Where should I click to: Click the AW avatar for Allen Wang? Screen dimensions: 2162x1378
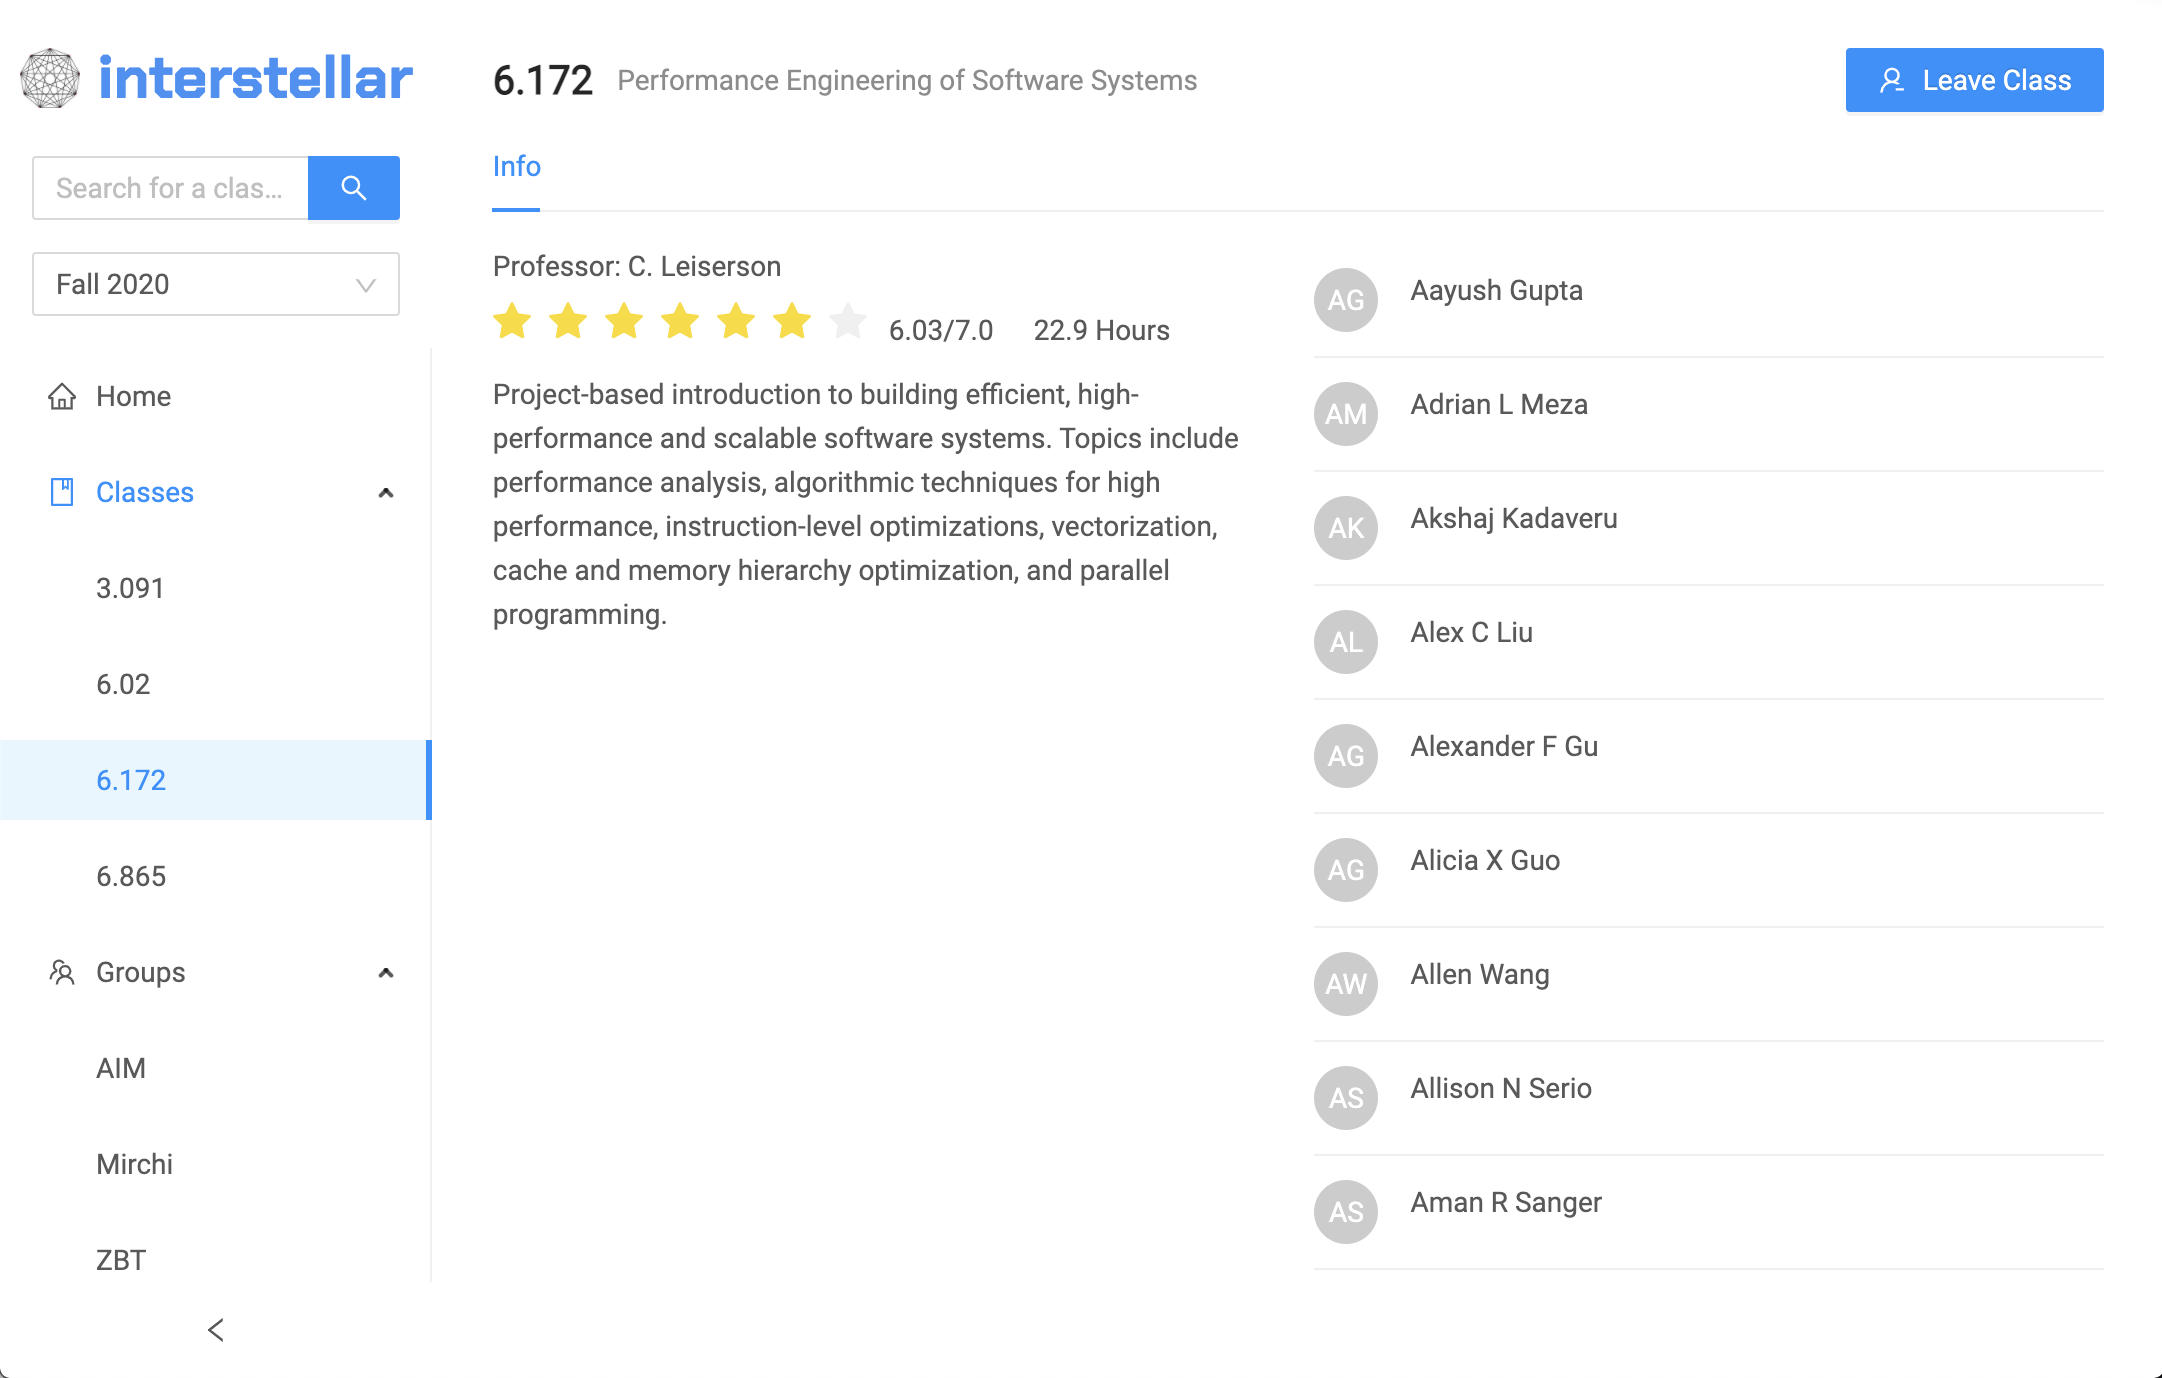(x=1345, y=984)
